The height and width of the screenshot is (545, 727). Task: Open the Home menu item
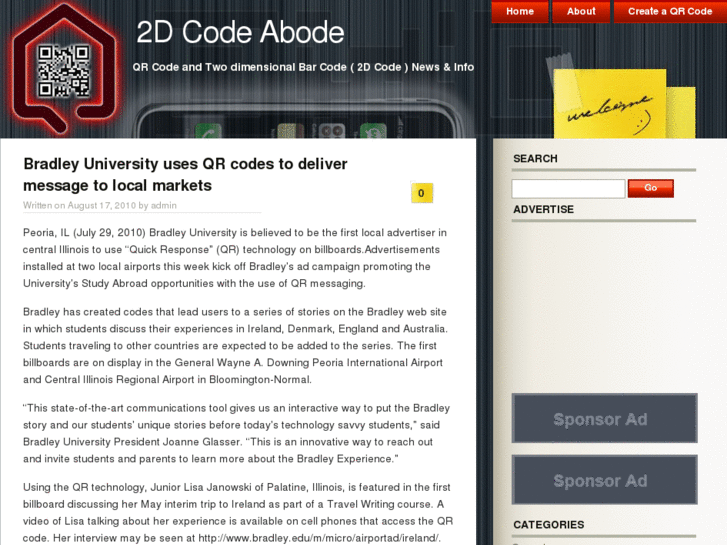tap(520, 11)
